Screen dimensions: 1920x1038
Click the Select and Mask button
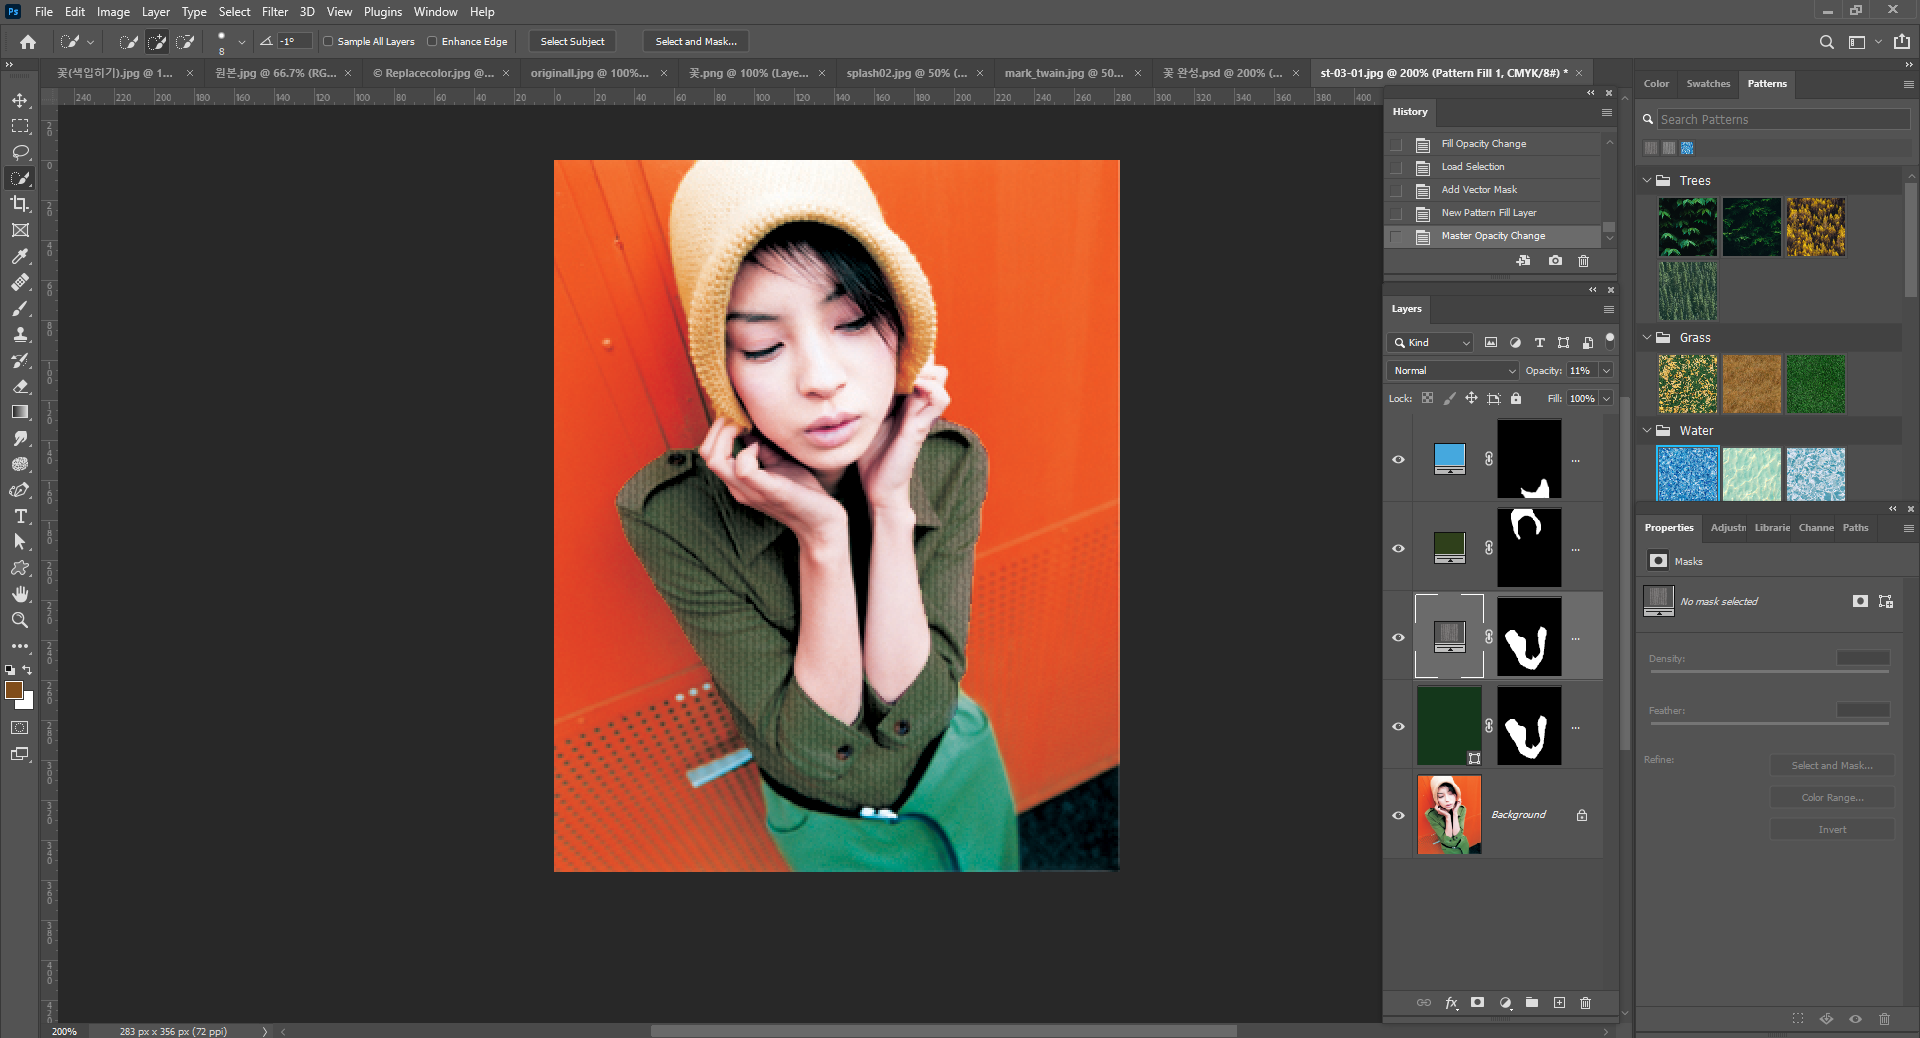(x=696, y=42)
